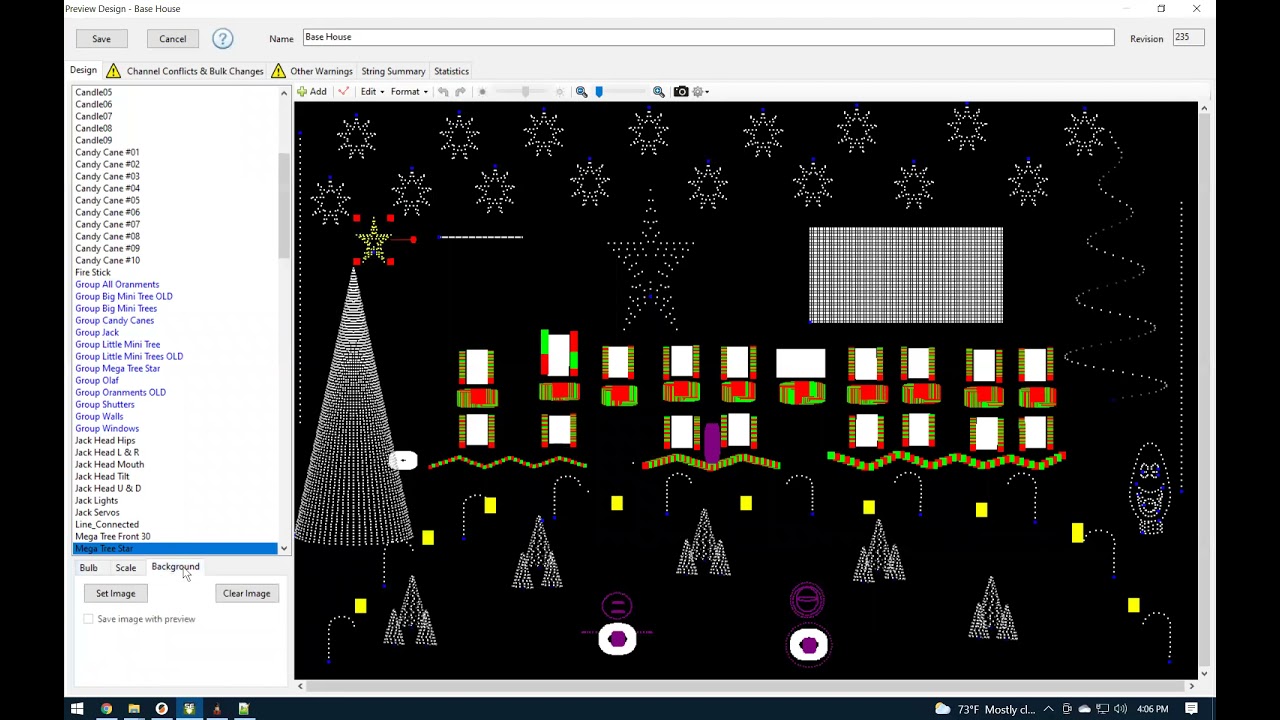Image resolution: width=1280 pixels, height=720 pixels.
Task: Click the camera snapshot icon
Action: click(x=681, y=92)
